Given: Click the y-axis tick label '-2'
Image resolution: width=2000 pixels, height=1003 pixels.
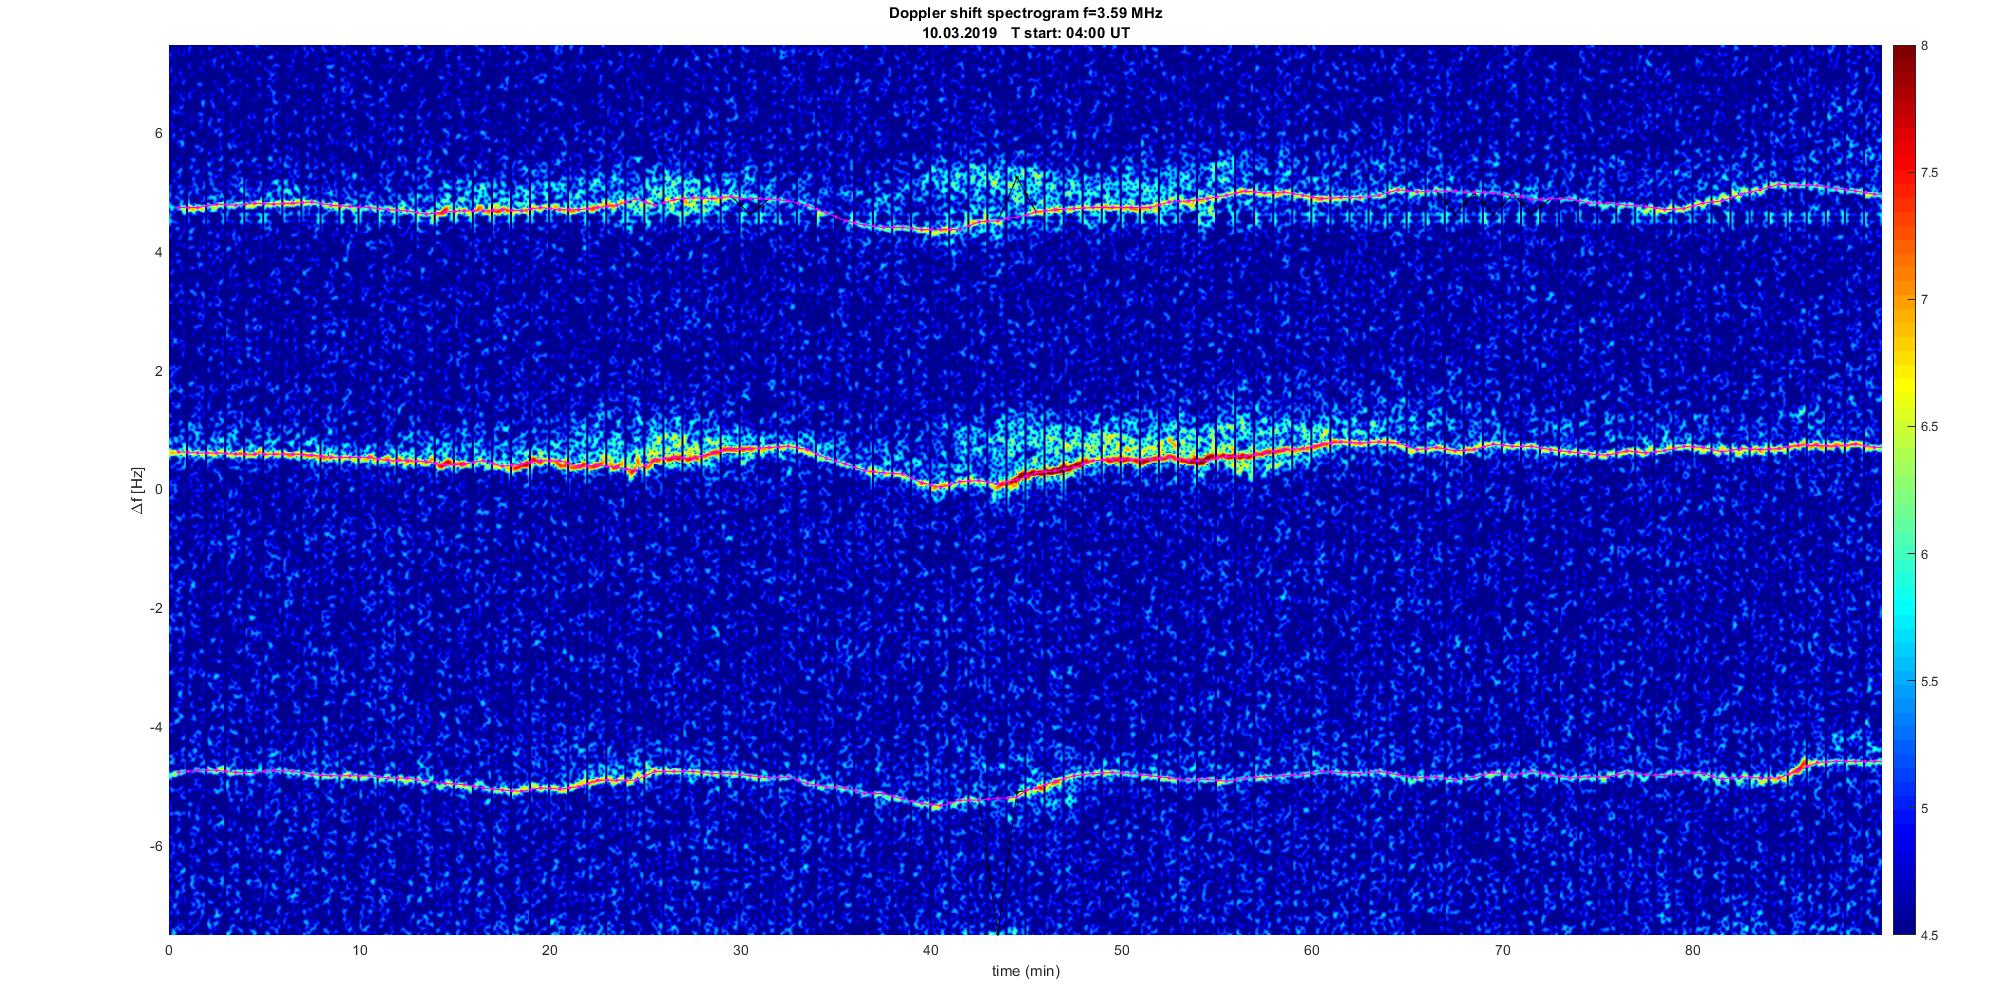Looking at the screenshot, I should coord(155,609).
